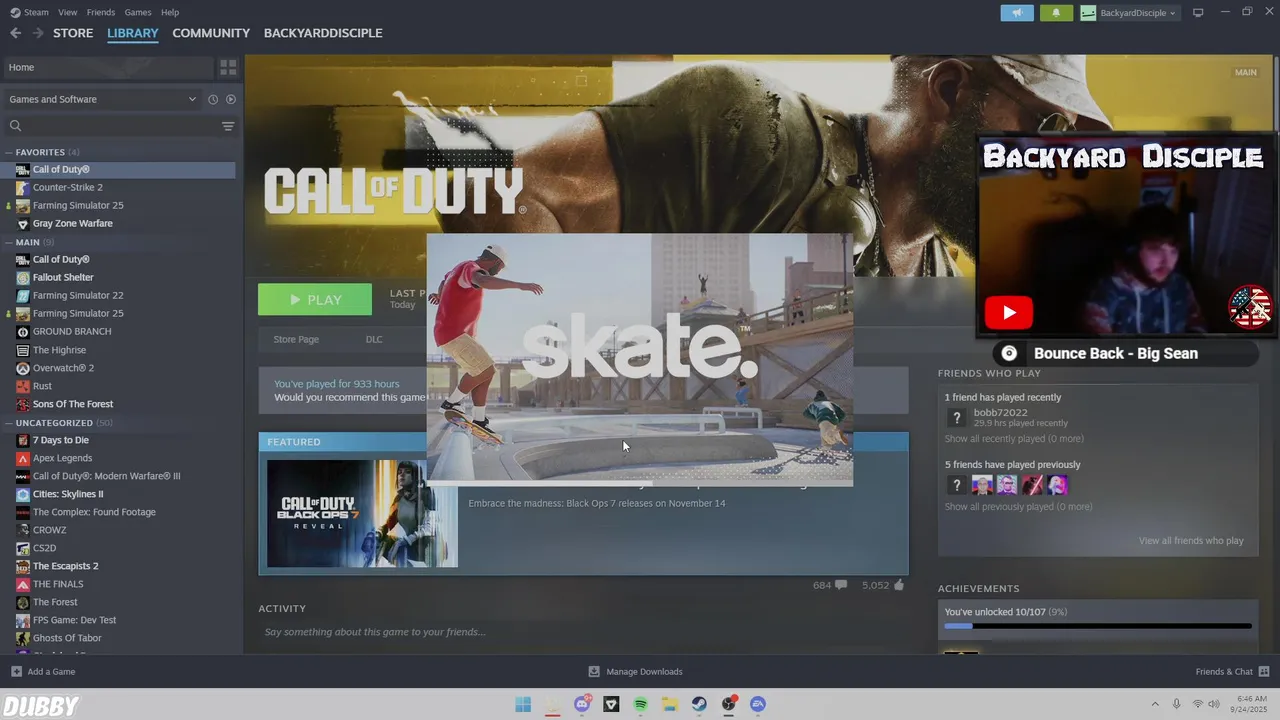Open the Friends menu
The width and height of the screenshot is (1280, 720).
(x=101, y=12)
